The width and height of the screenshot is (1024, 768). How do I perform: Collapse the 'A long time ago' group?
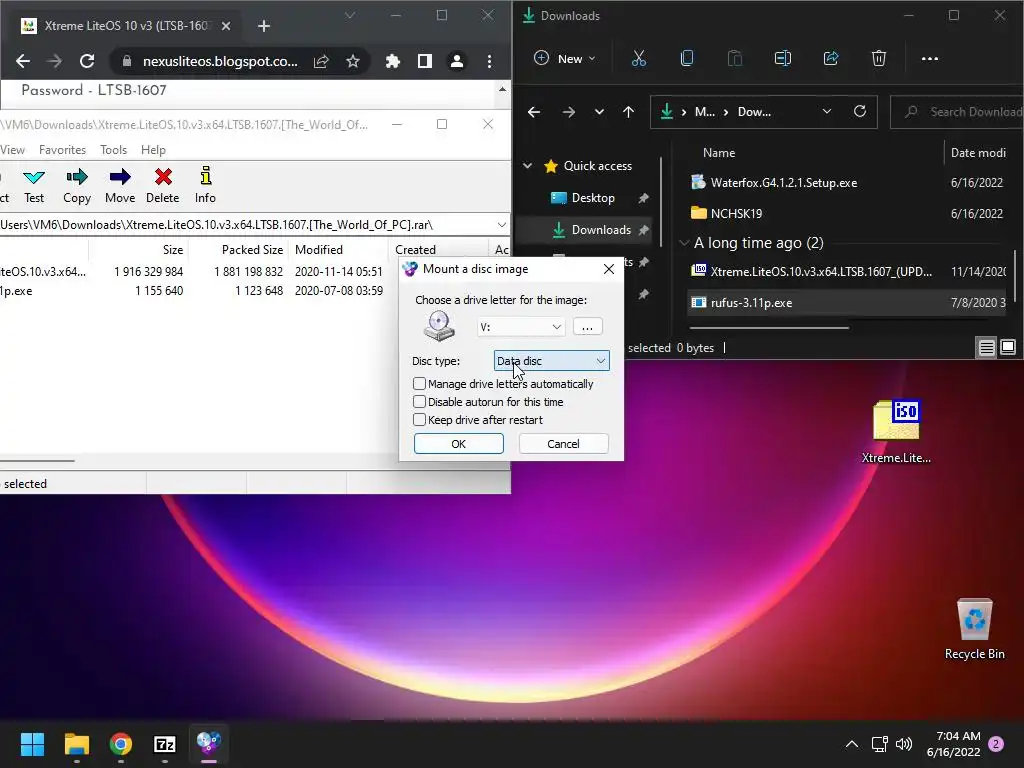pyautogui.click(x=684, y=243)
